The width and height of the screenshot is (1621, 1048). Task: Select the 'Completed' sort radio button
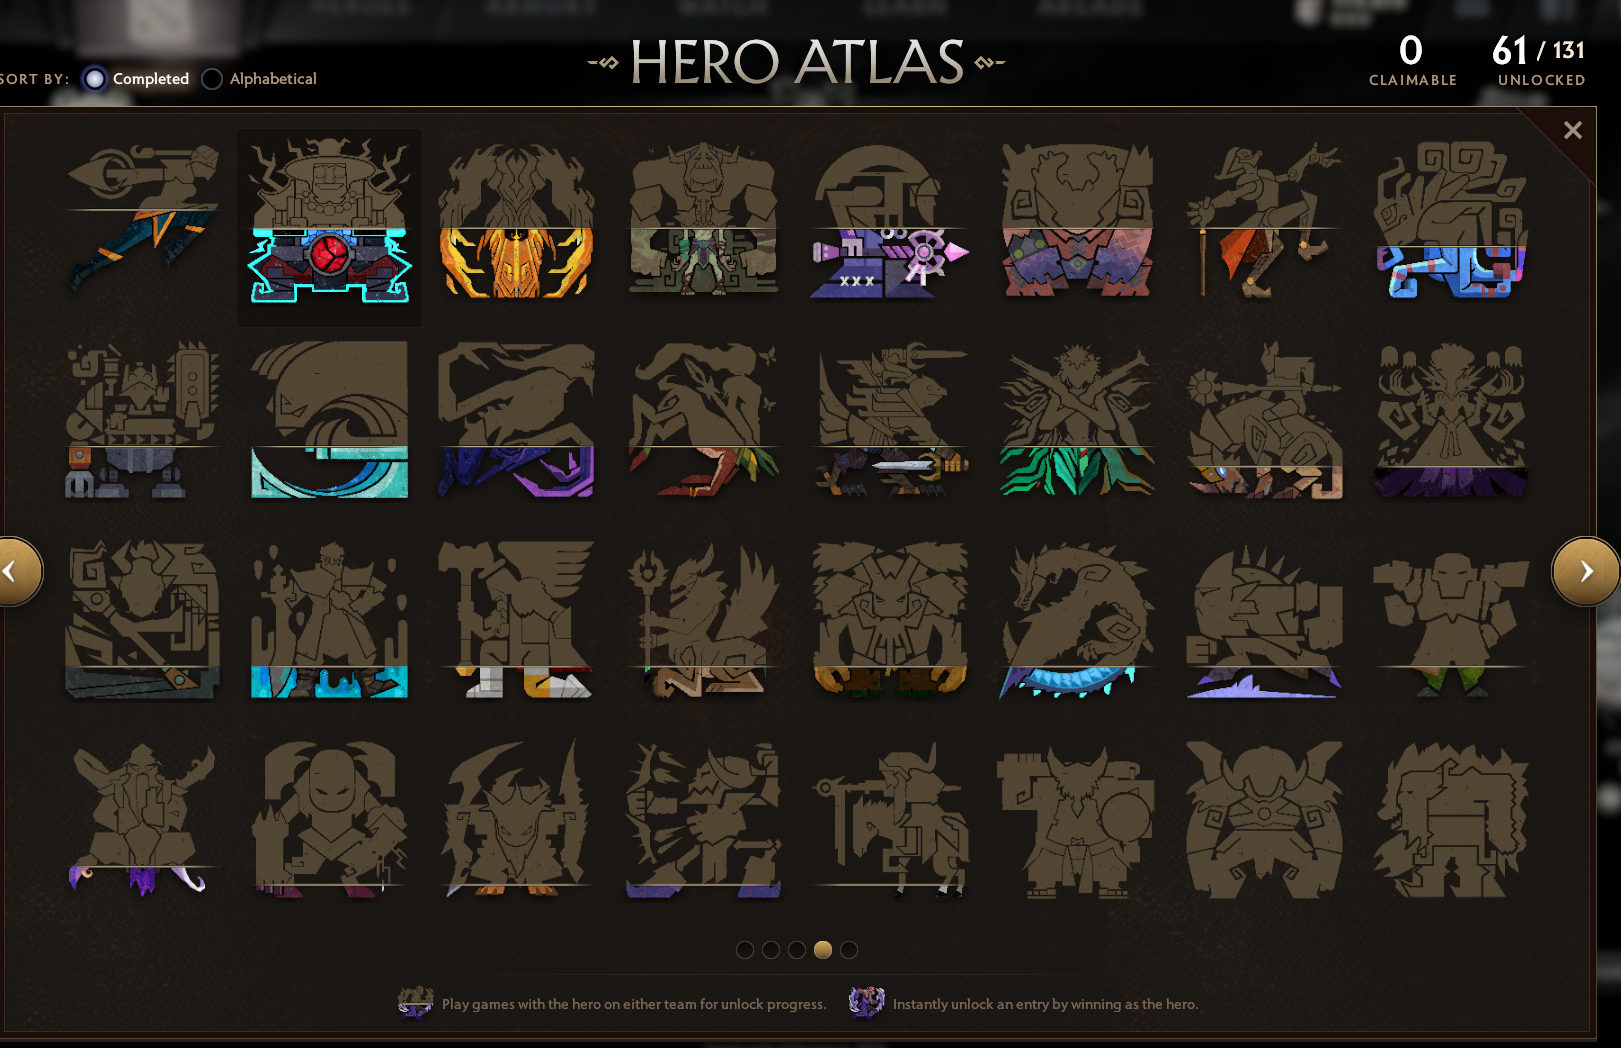(x=95, y=79)
